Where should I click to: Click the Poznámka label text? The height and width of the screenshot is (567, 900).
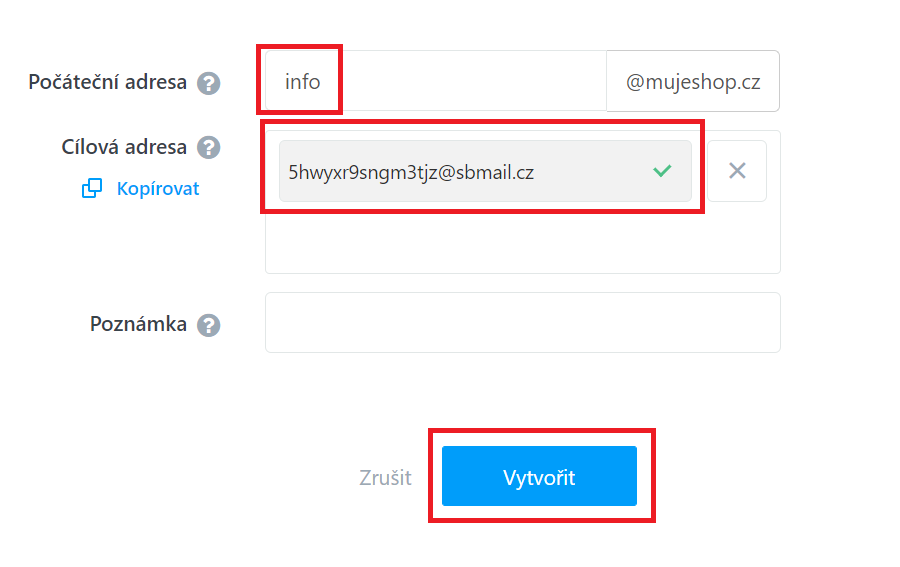point(138,324)
